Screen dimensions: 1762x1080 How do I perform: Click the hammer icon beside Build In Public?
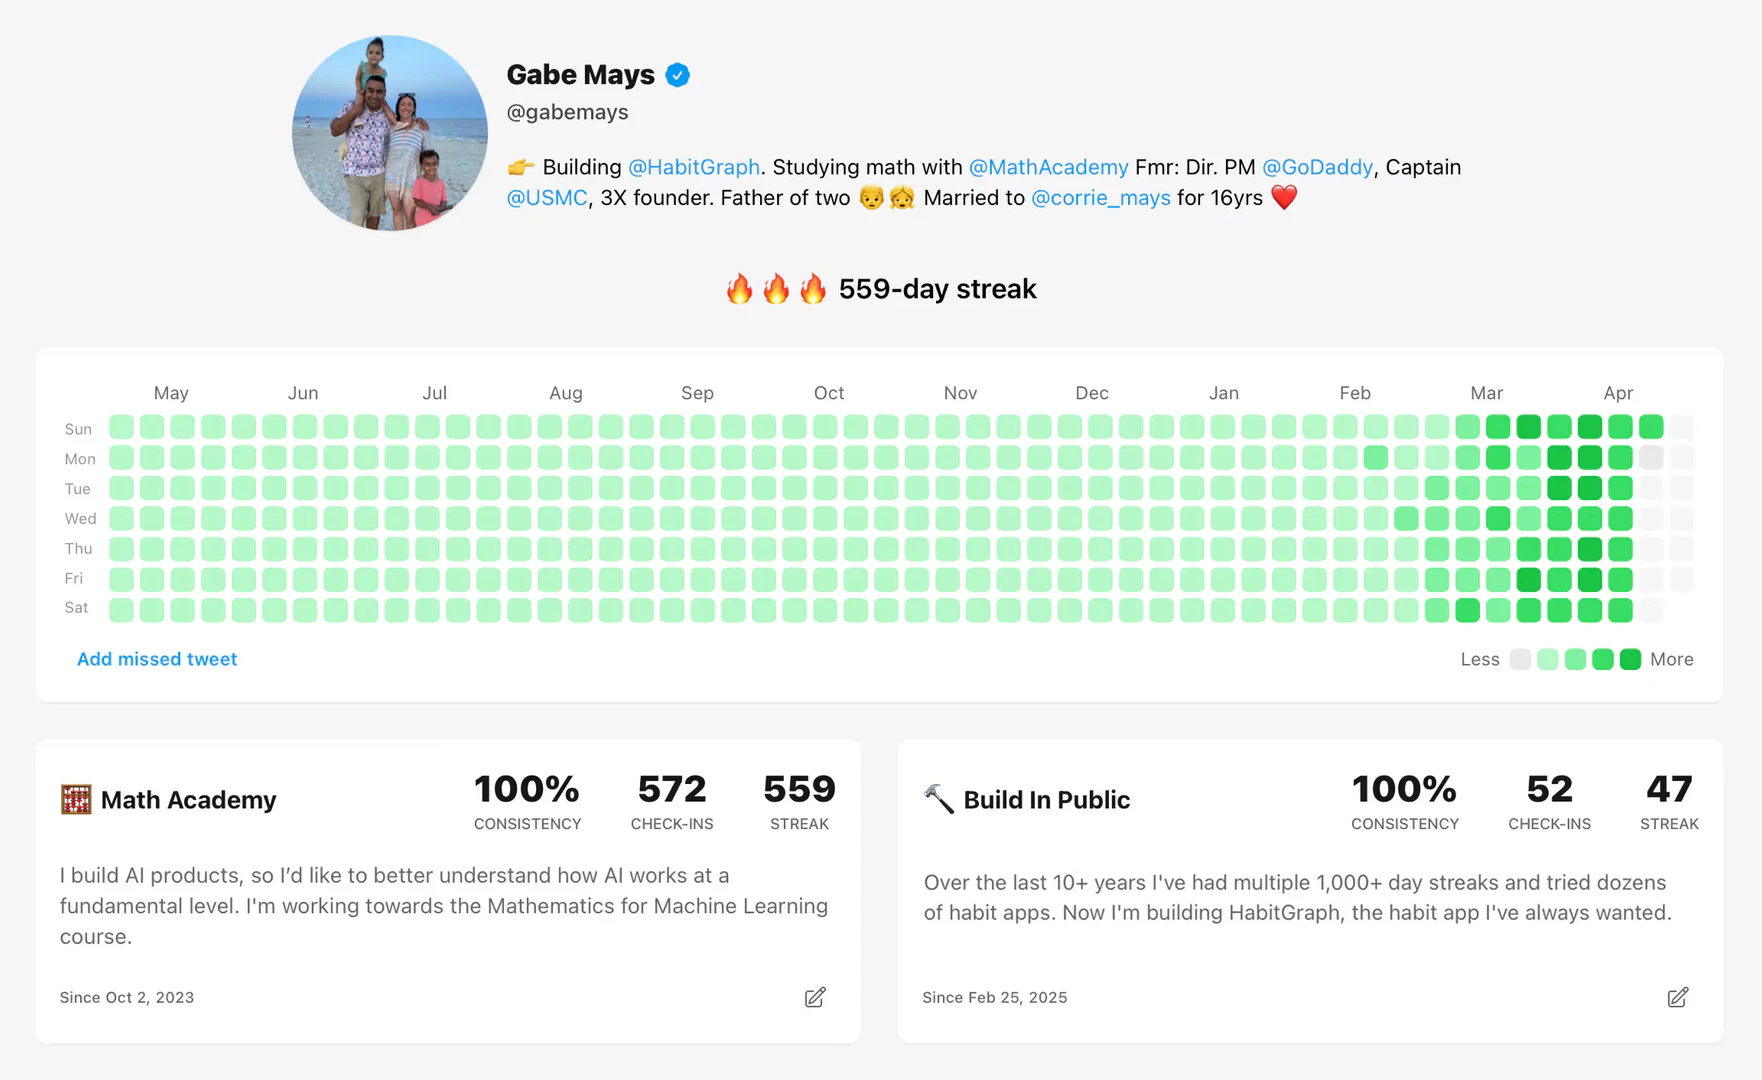pyautogui.click(x=939, y=799)
